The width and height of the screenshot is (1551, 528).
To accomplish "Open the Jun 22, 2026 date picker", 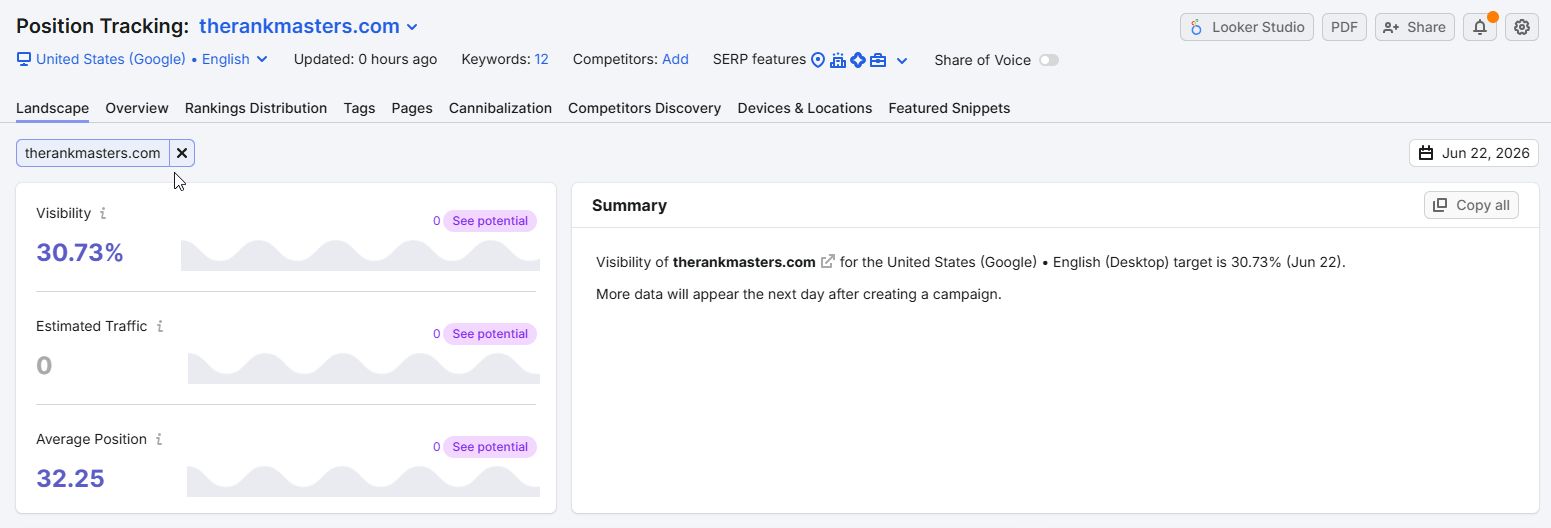I will tap(1474, 153).
